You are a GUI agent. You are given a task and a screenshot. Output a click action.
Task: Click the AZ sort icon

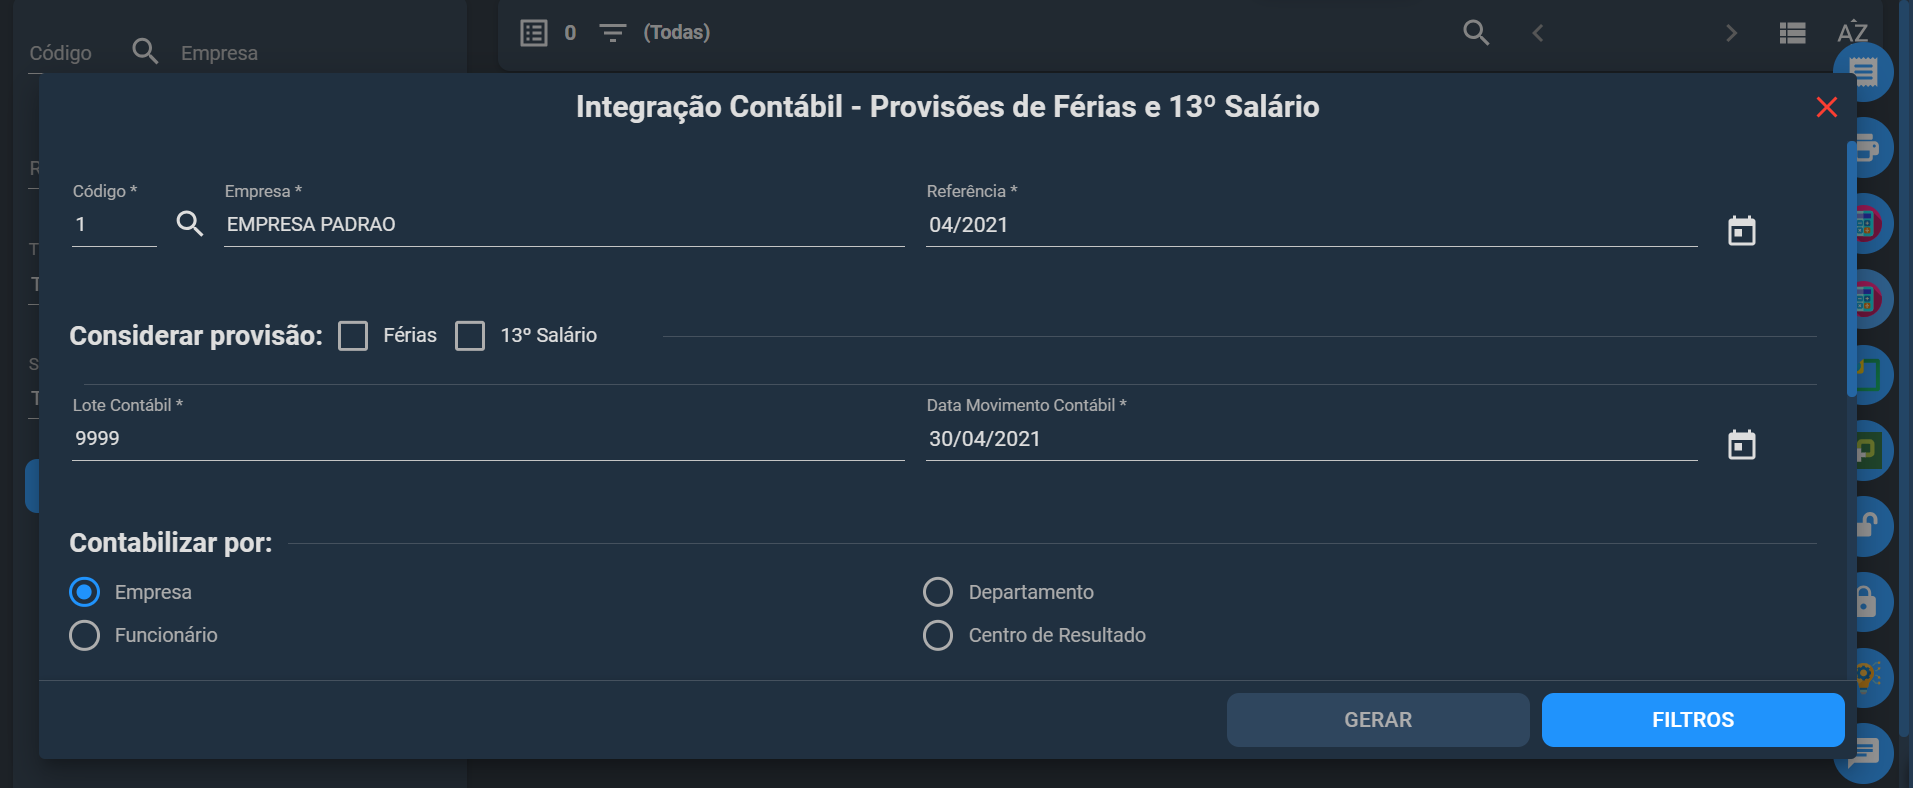tap(1853, 32)
